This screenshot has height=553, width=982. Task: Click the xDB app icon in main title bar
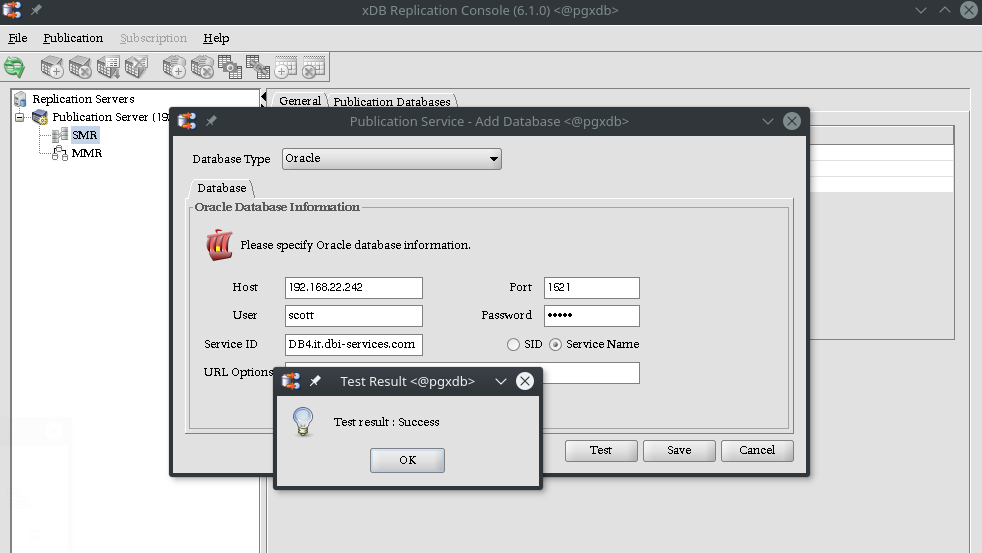click(12, 10)
